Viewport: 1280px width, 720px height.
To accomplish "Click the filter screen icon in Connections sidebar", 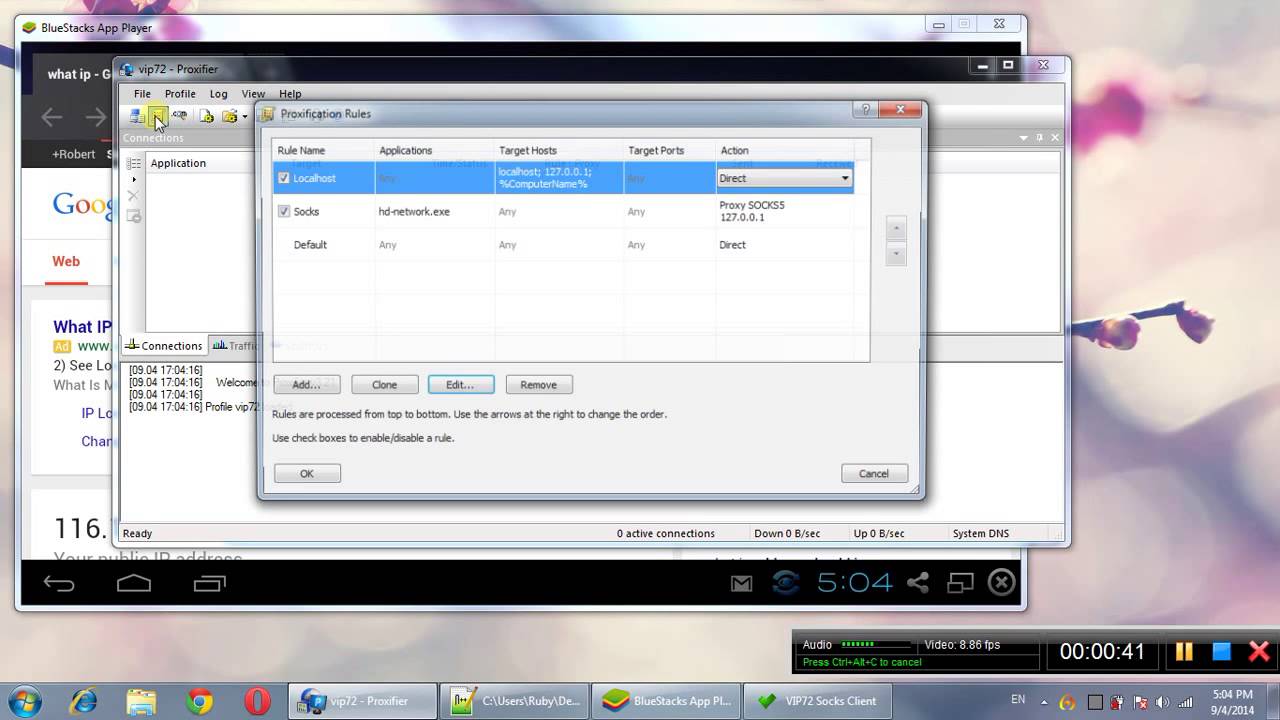I will [134, 215].
